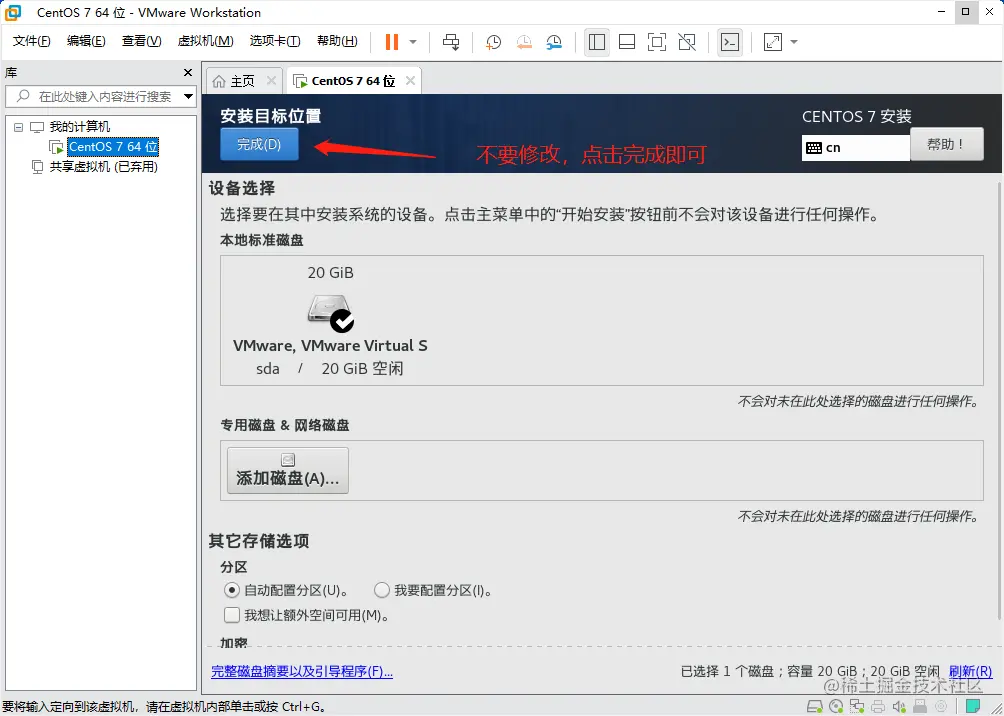The width and height of the screenshot is (1004, 716).
Task: Select 我要配置分区(I) radio button
Action: click(x=382, y=590)
